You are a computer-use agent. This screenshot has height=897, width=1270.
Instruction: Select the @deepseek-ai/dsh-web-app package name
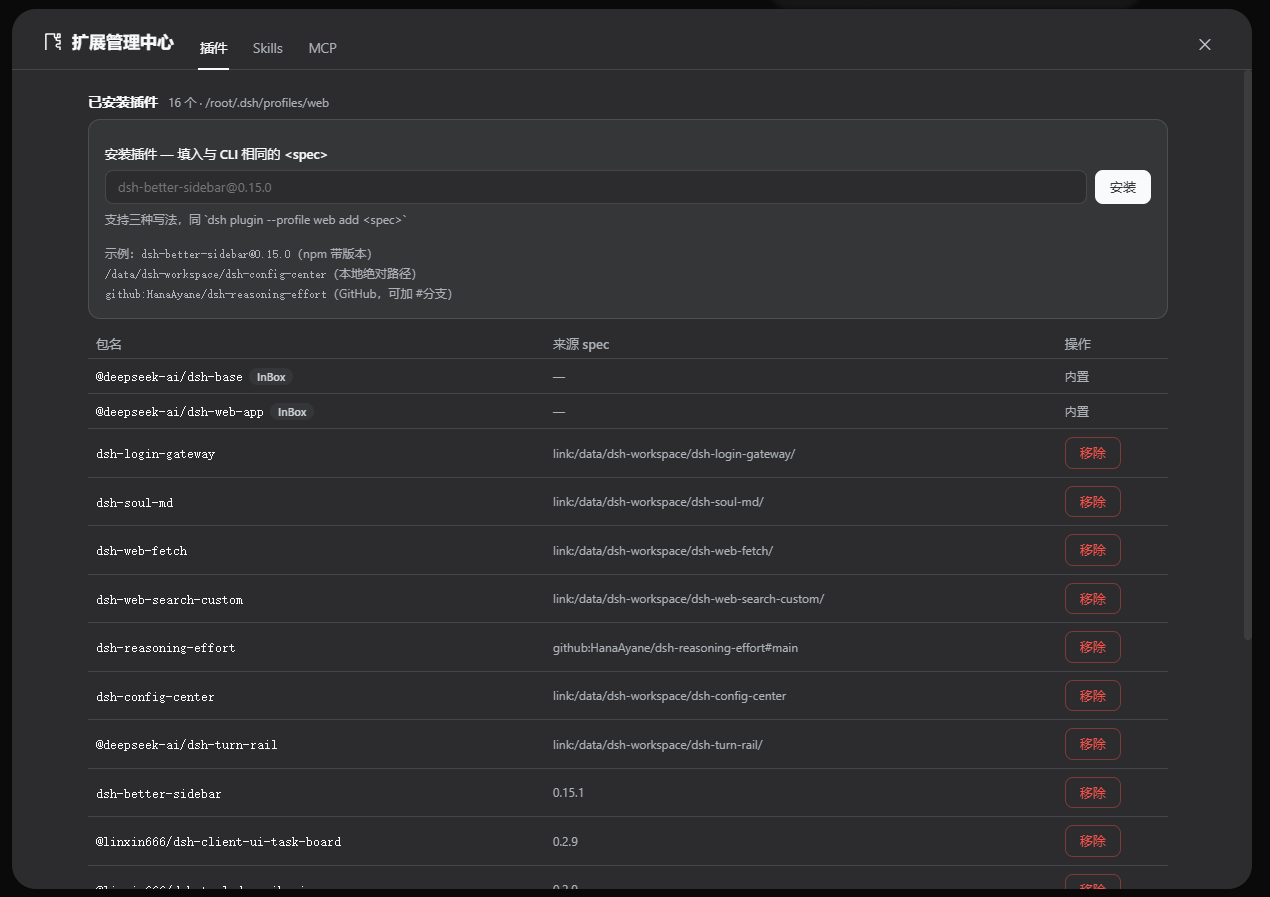click(180, 412)
